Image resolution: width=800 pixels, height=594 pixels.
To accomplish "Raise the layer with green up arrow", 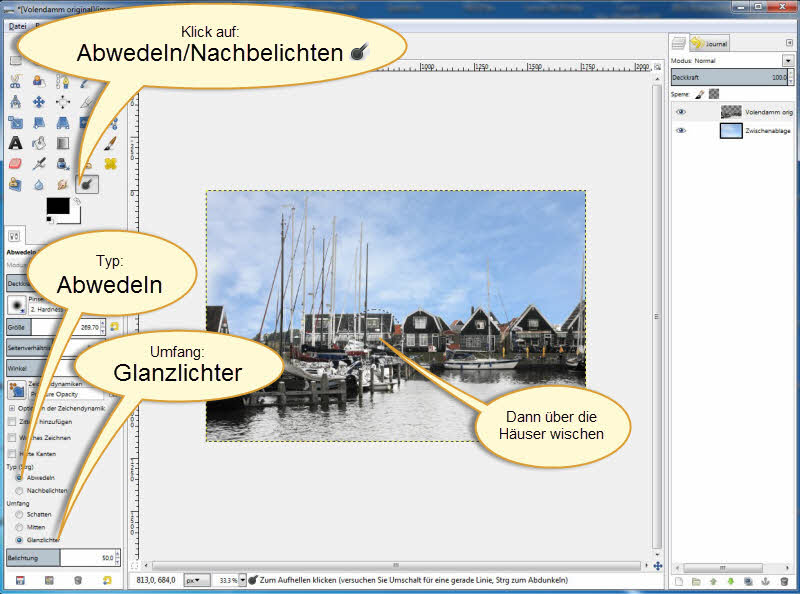I will tap(713, 581).
